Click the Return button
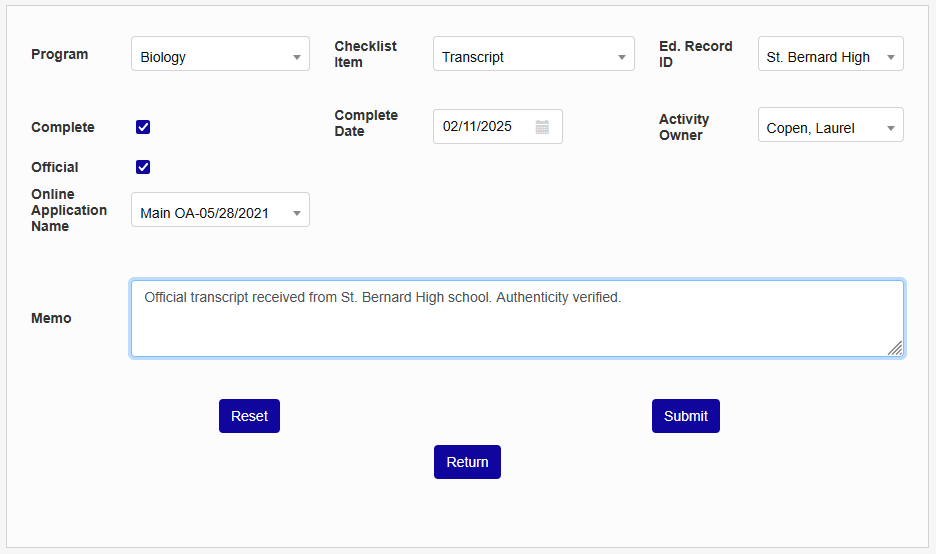This screenshot has width=936, height=554. (x=467, y=462)
